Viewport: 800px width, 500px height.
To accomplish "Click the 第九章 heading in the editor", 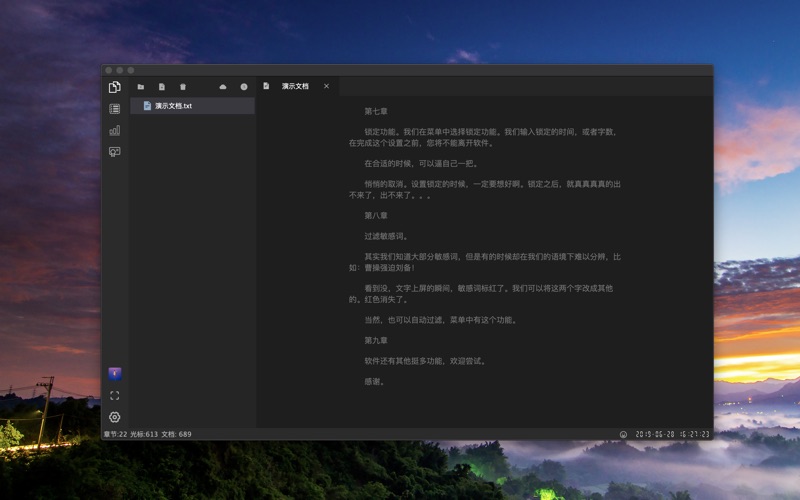I will tap(376, 340).
